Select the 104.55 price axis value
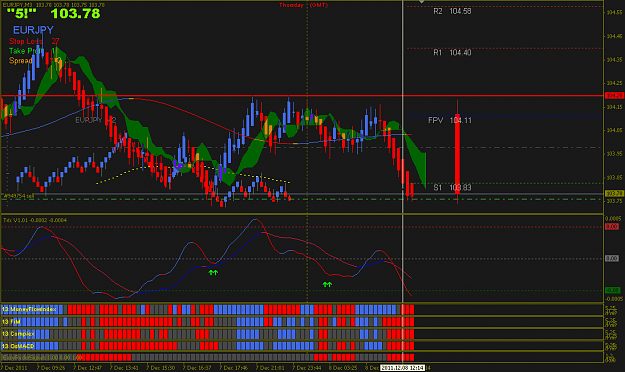625x372 pixels. click(614, 12)
